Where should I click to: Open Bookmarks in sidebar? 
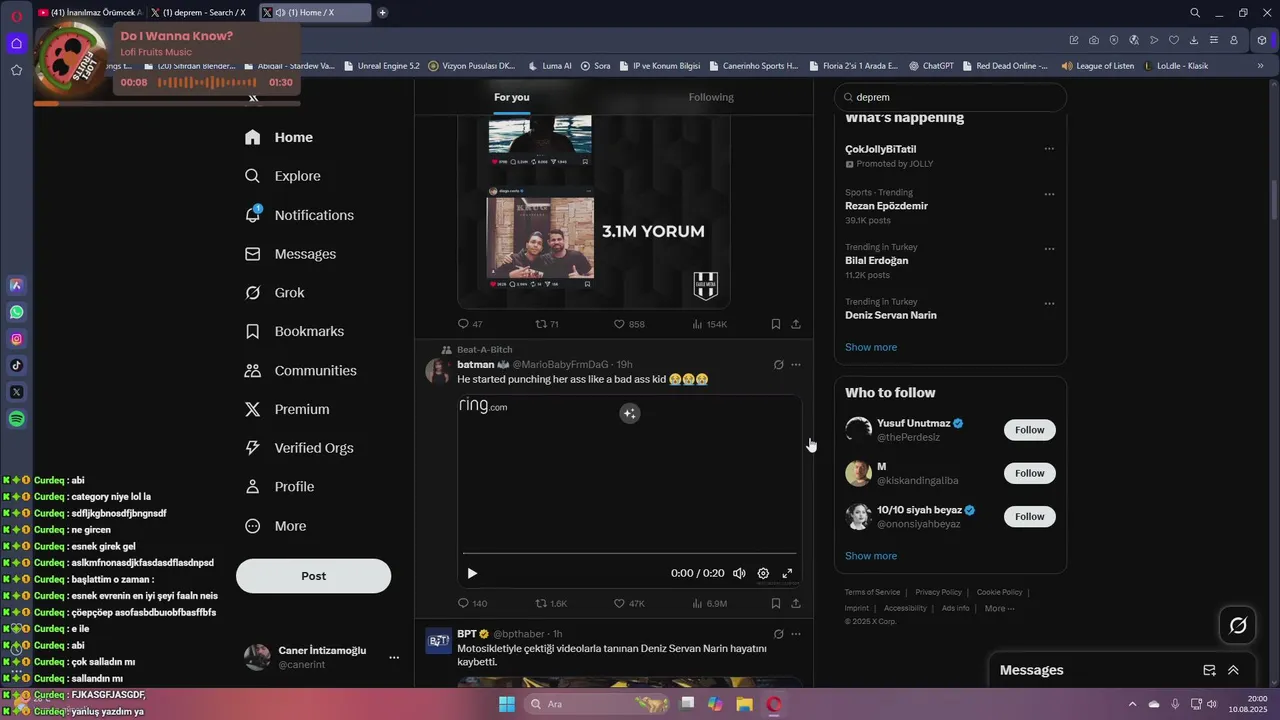(294, 331)
